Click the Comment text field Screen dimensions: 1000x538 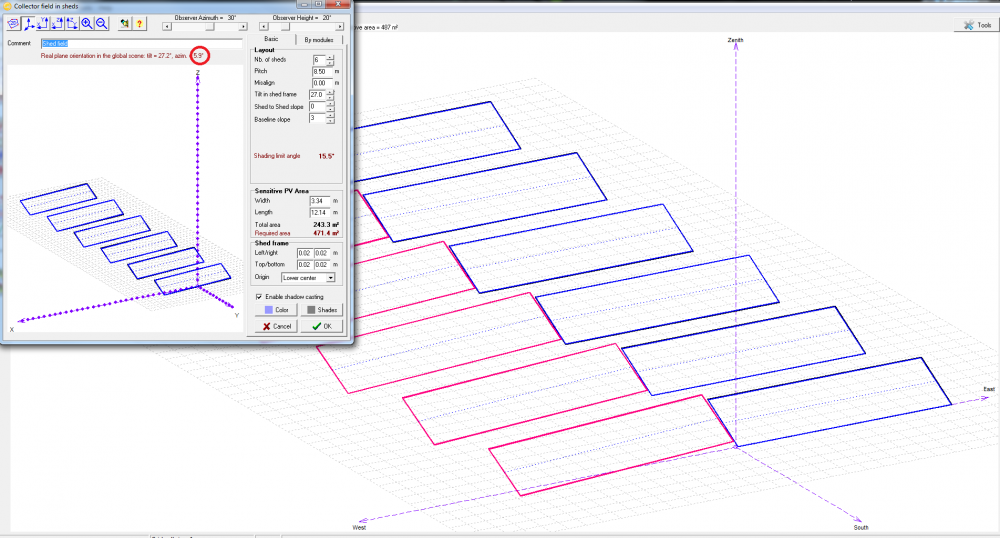(x=140, y=44)
